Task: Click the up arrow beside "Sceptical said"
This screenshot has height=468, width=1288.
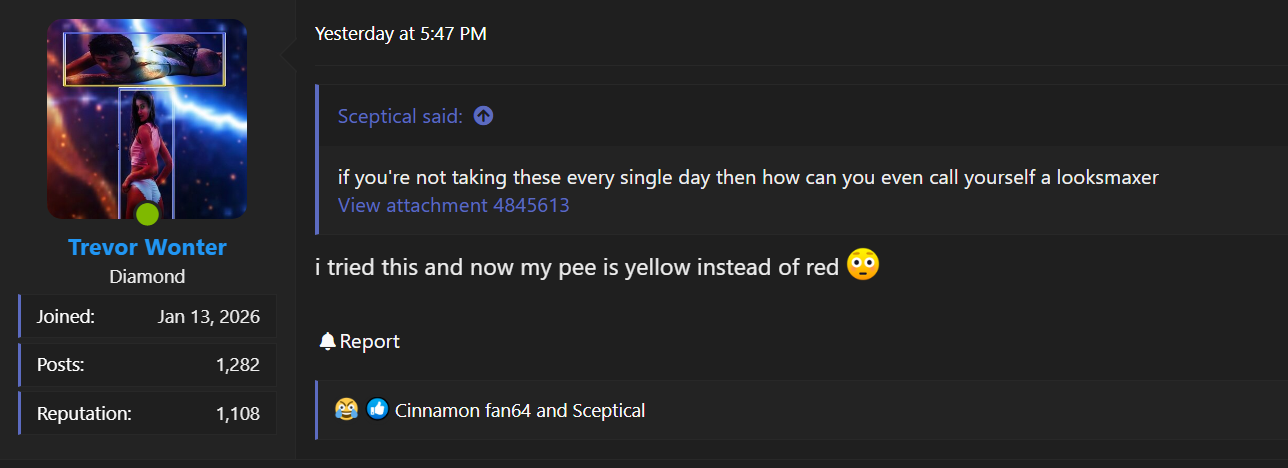Action: pos(483,116)
